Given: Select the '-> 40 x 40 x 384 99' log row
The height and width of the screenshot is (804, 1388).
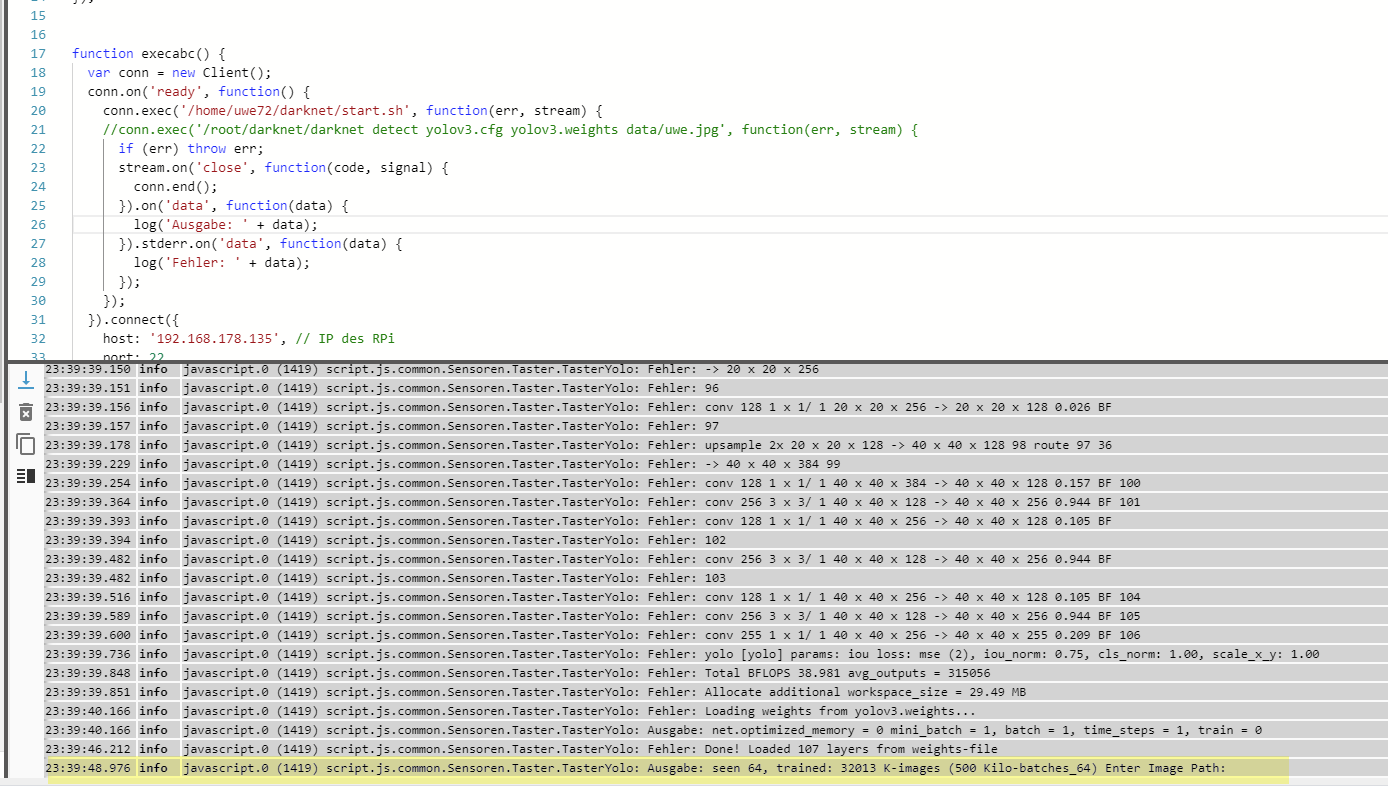Looking at the screenshot, I should (715, 464).
